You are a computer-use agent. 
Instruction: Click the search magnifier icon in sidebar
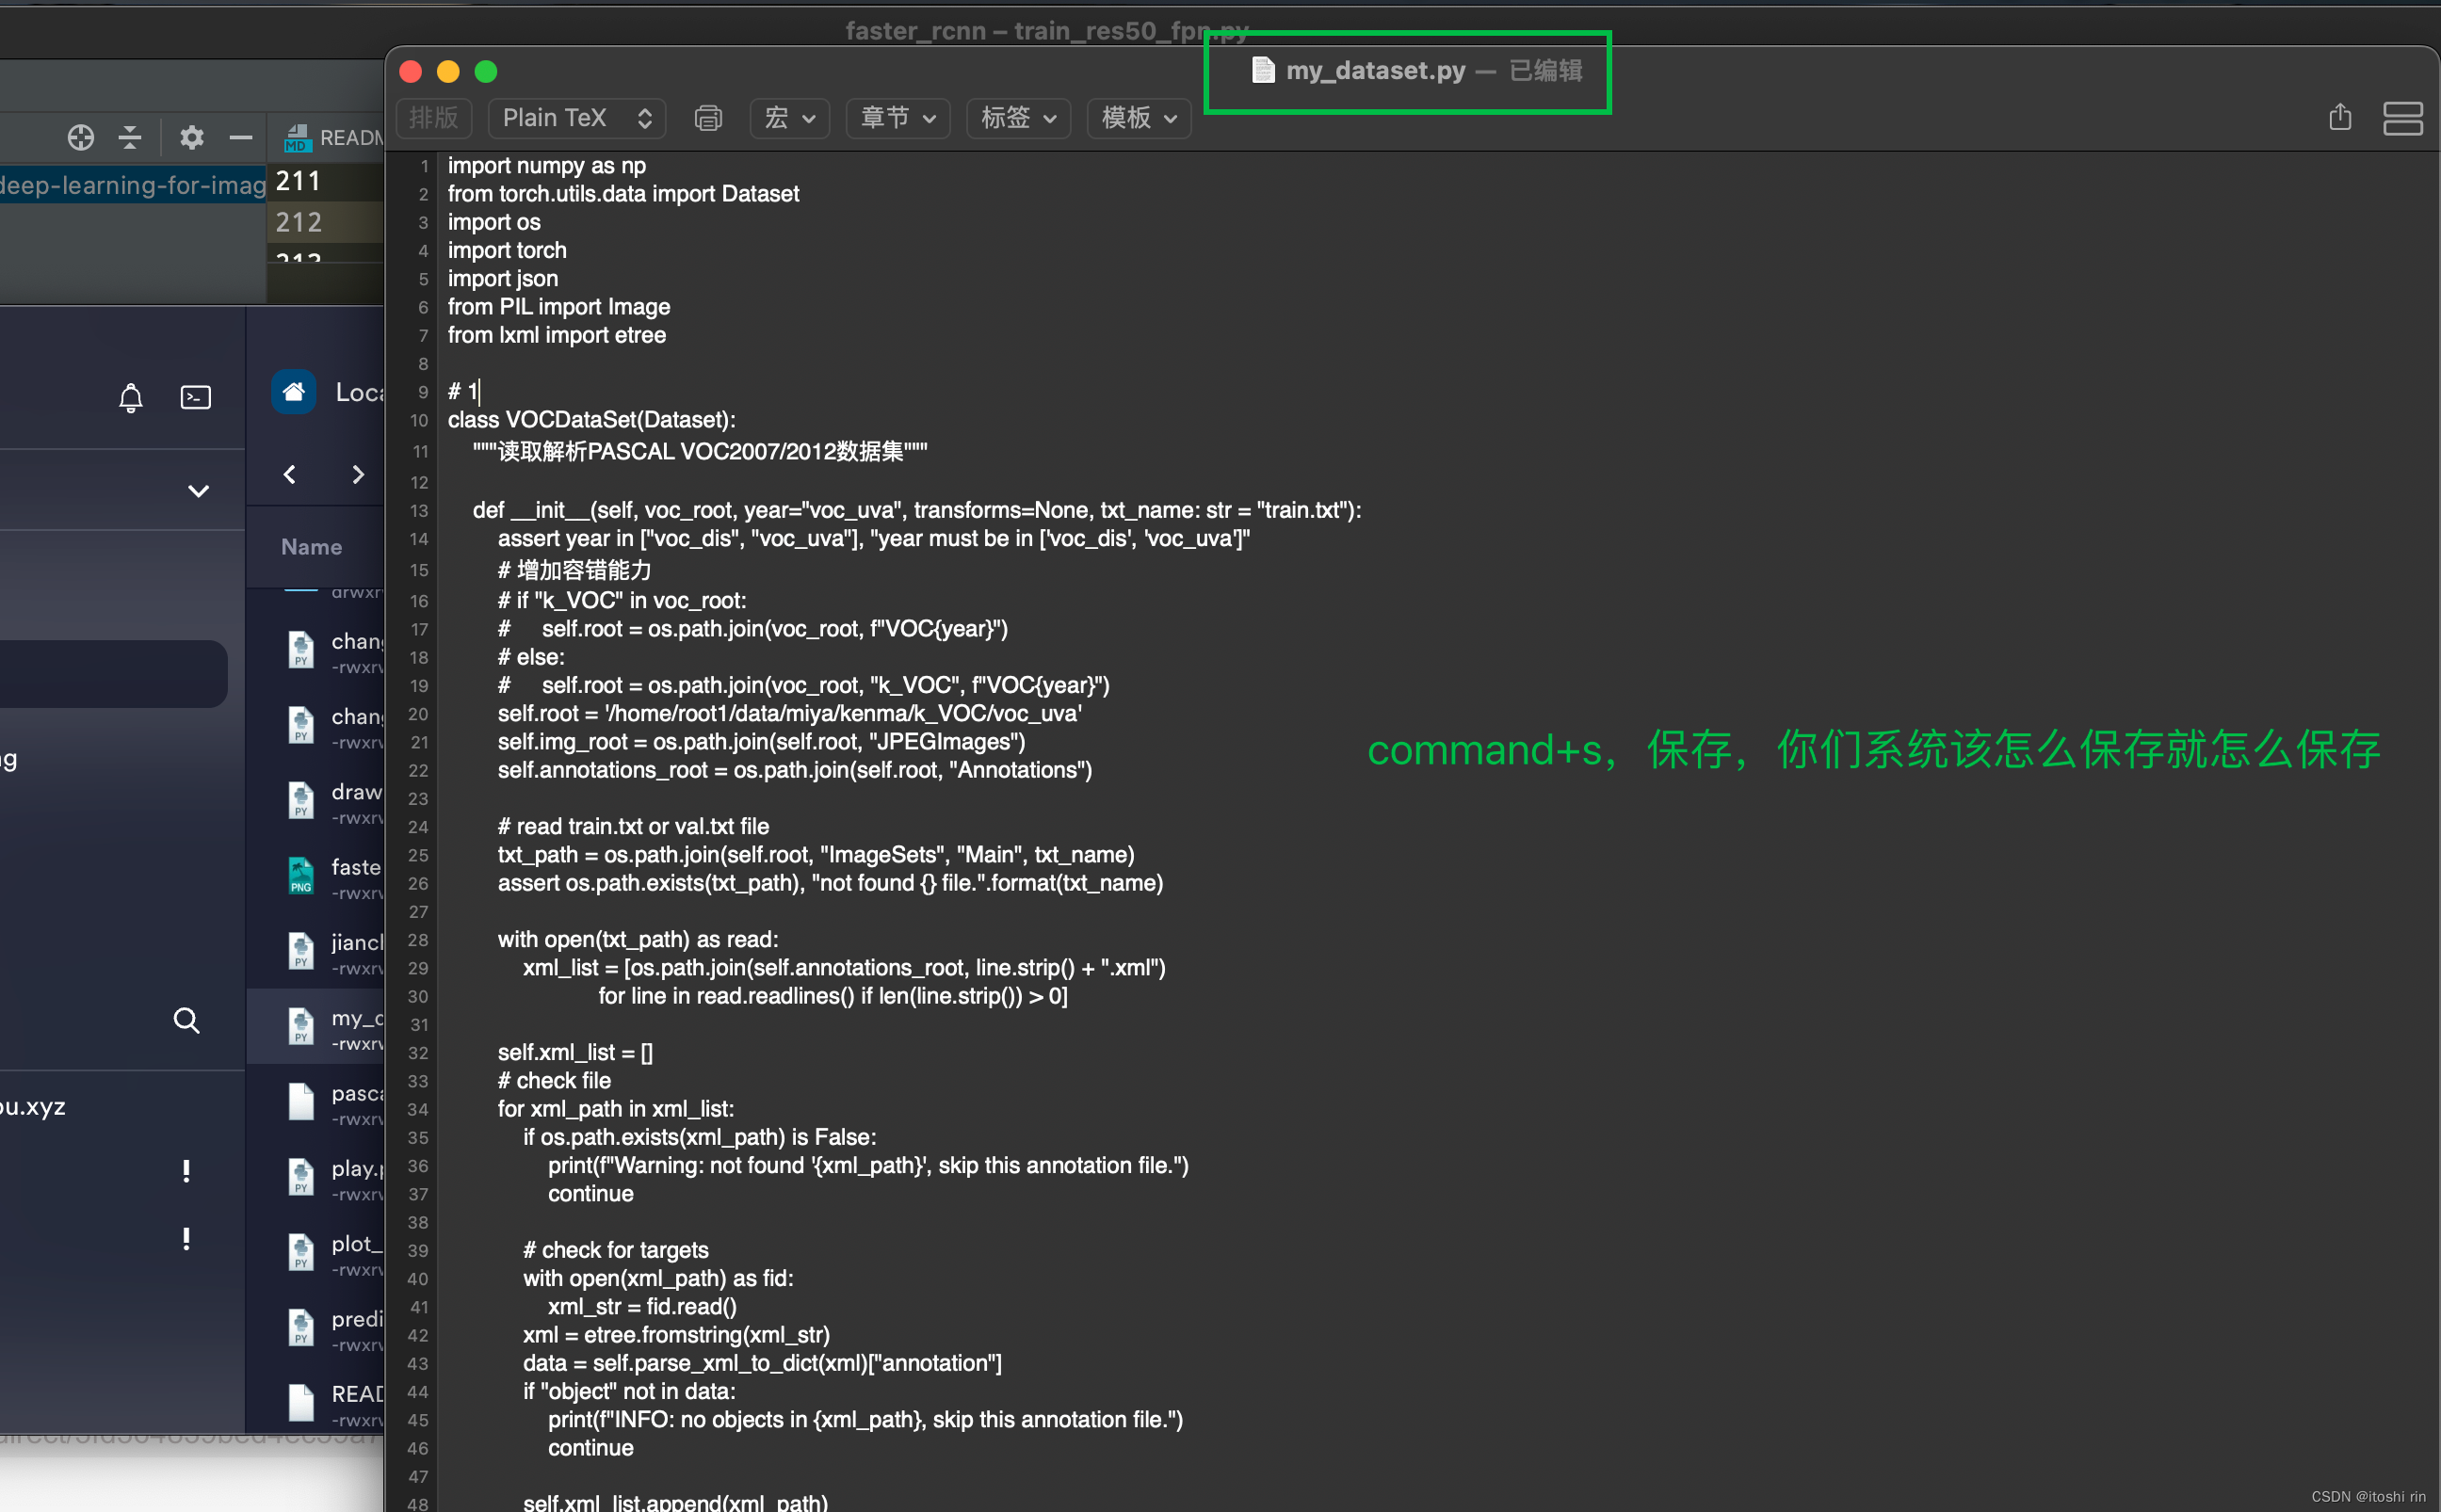point(186,1020)
